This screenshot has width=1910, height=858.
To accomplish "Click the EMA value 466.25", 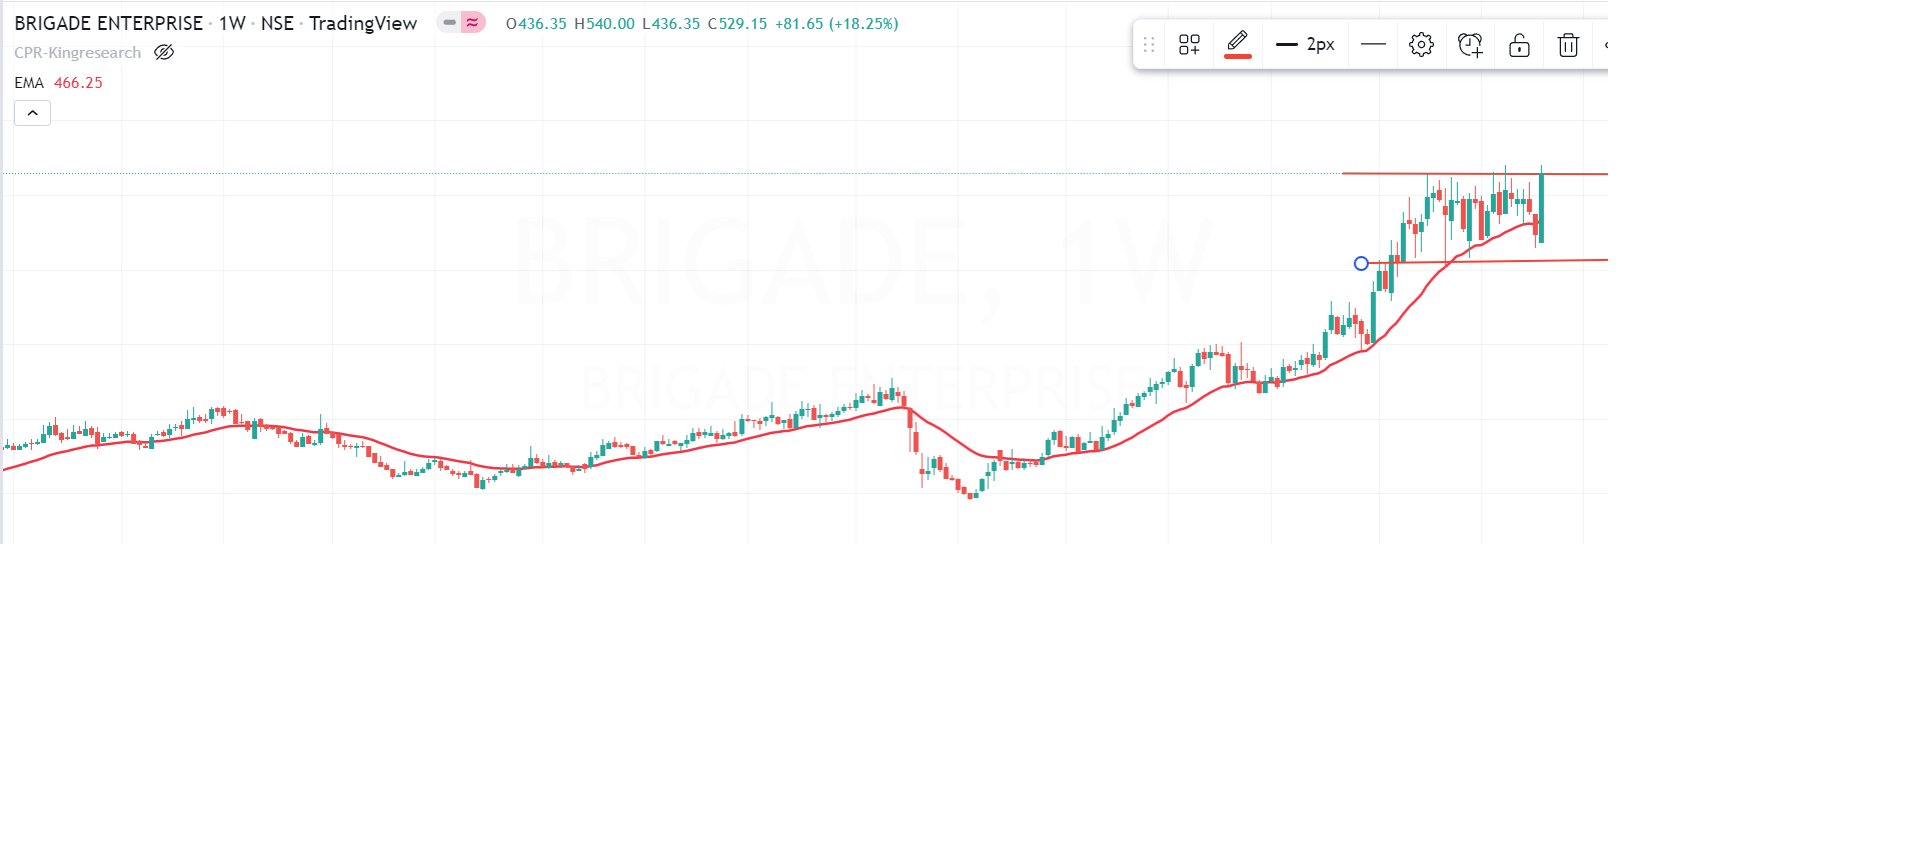I will 78,83.
